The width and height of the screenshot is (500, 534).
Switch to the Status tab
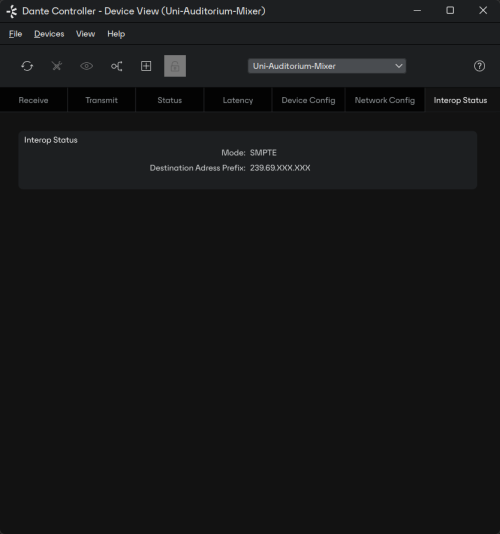[x=170, y=100]
